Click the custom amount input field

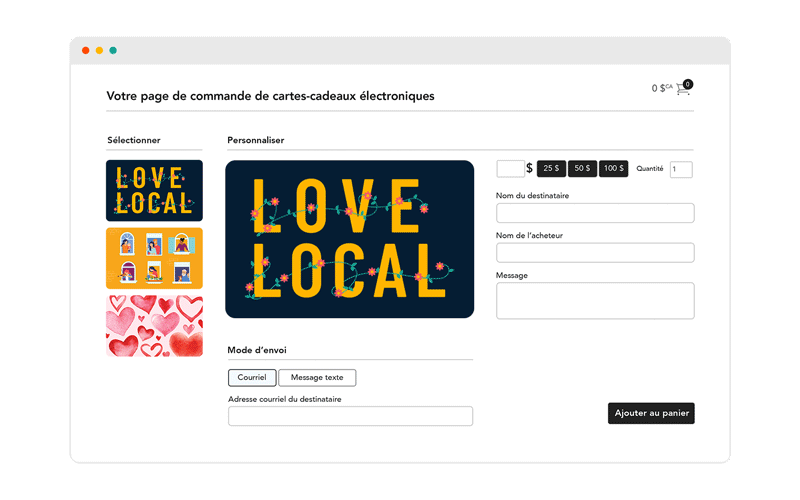[x=510, y=168]
